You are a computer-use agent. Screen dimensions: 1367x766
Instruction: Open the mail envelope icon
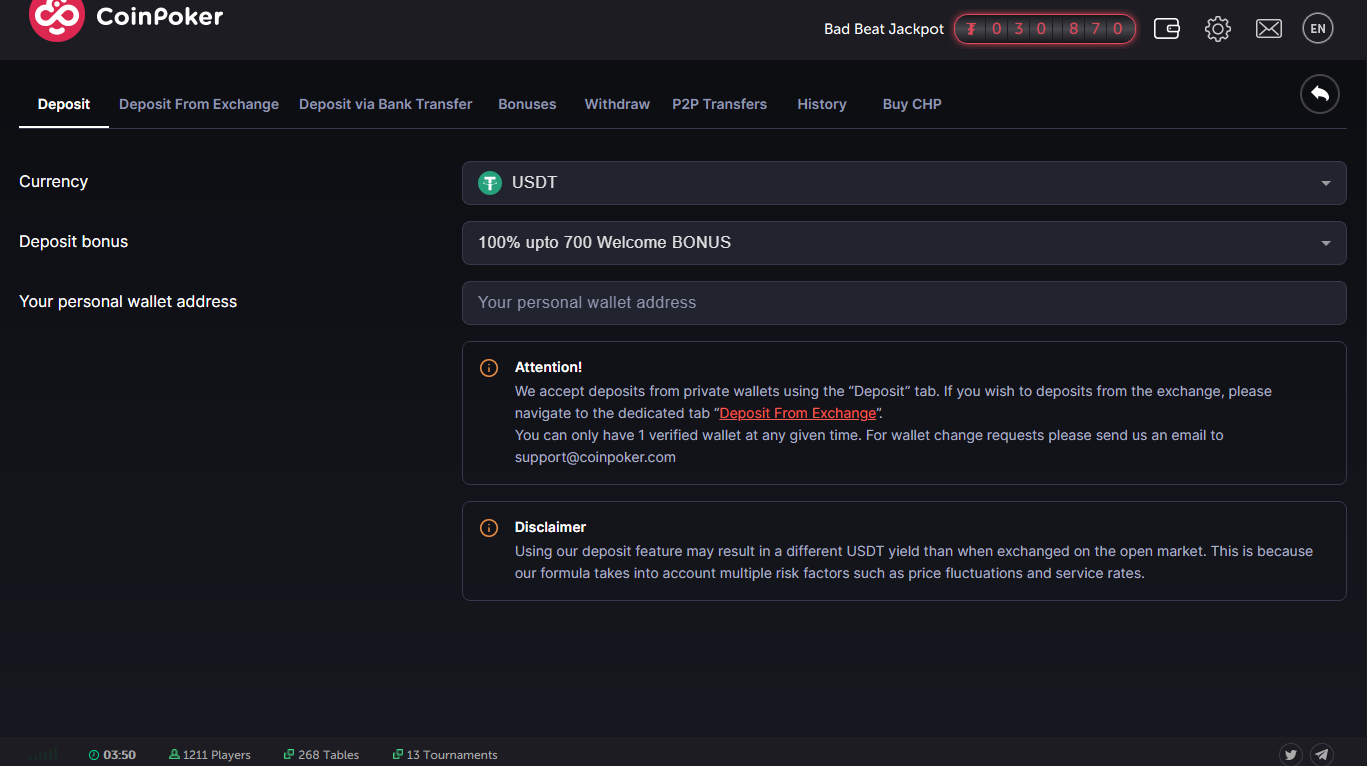[x=1269, y=29]
